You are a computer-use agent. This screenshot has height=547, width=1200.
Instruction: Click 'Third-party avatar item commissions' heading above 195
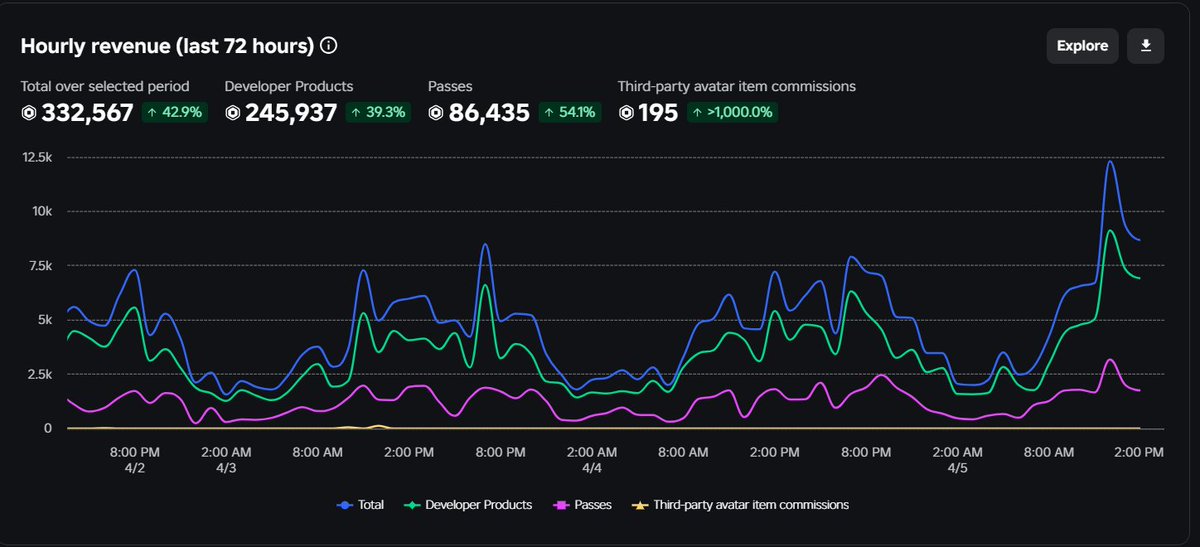pos(737,87)
